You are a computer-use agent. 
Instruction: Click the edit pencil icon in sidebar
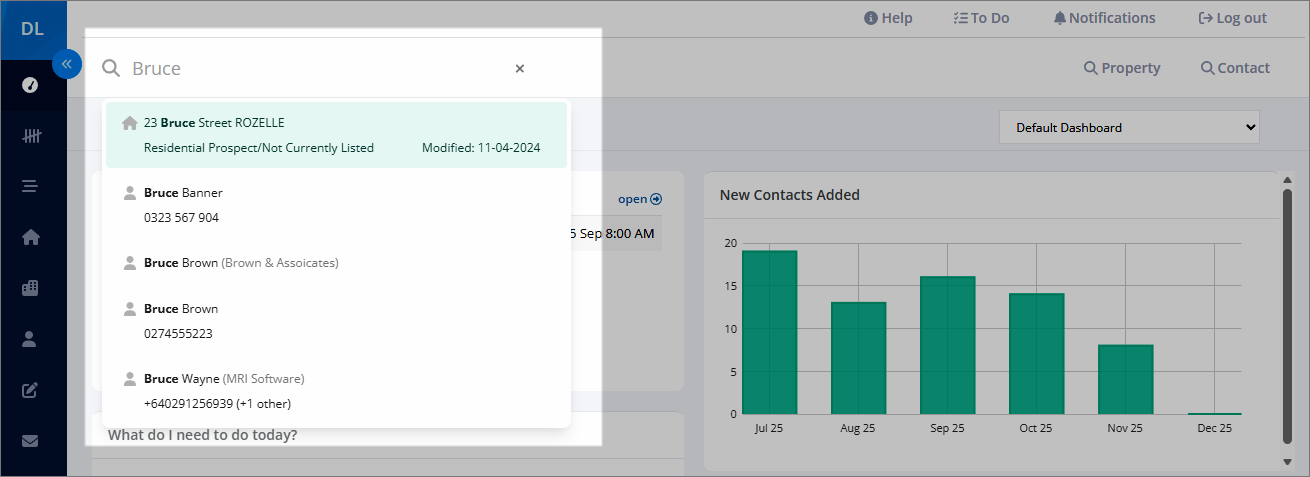pos(30,390)
